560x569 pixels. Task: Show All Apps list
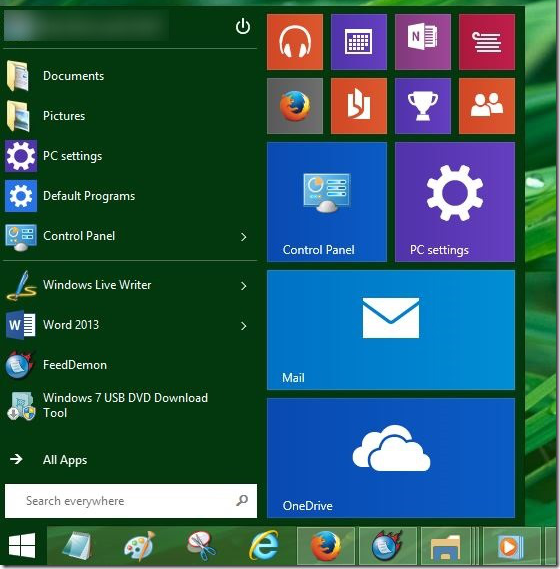(x=65, y=460)
